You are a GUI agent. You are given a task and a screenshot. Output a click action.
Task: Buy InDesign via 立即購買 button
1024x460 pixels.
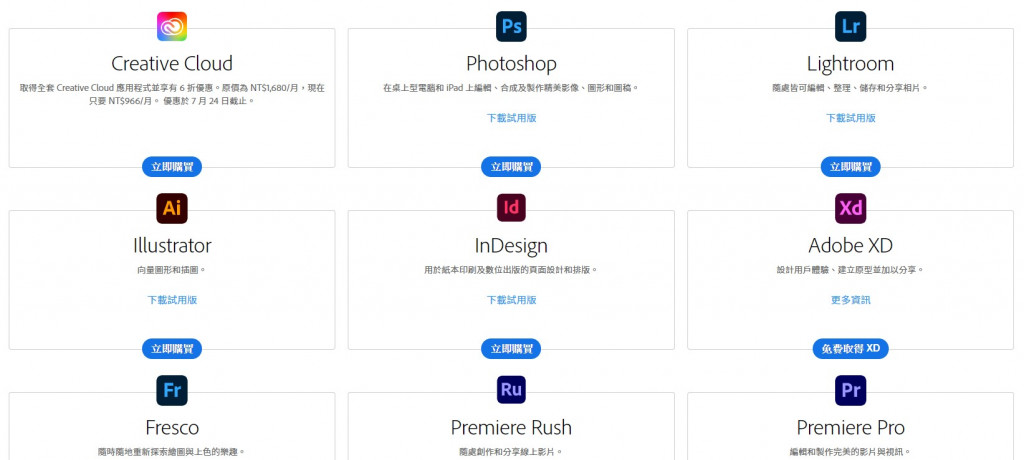tap(511, 348)
